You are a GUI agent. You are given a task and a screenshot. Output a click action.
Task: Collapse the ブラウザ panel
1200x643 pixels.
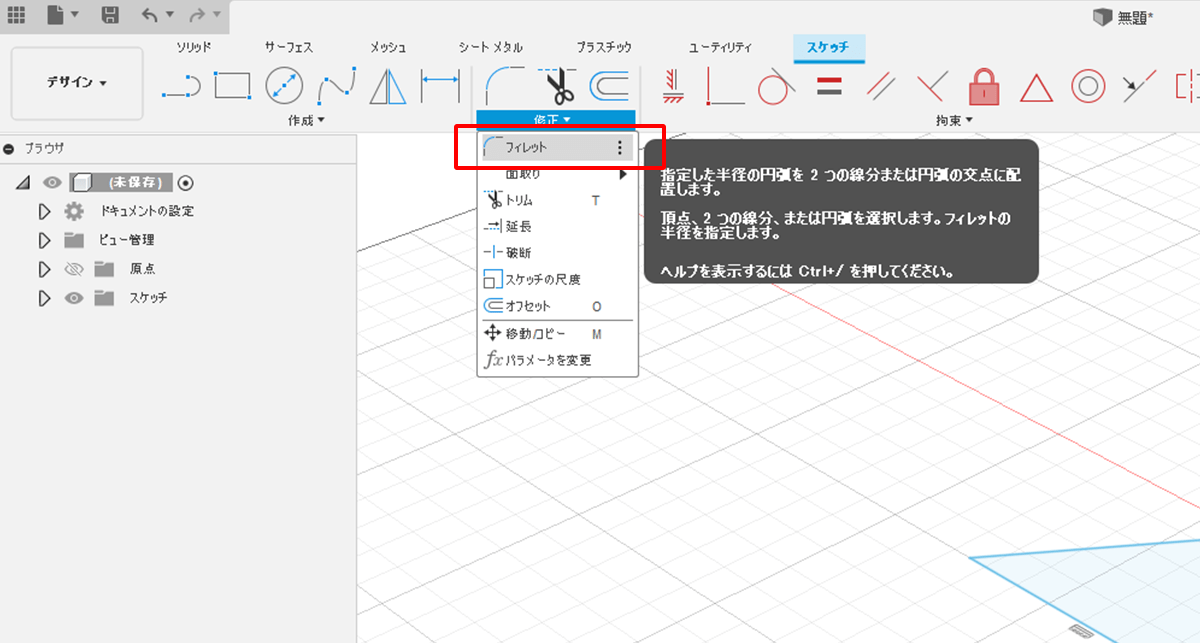coord(9,148)
